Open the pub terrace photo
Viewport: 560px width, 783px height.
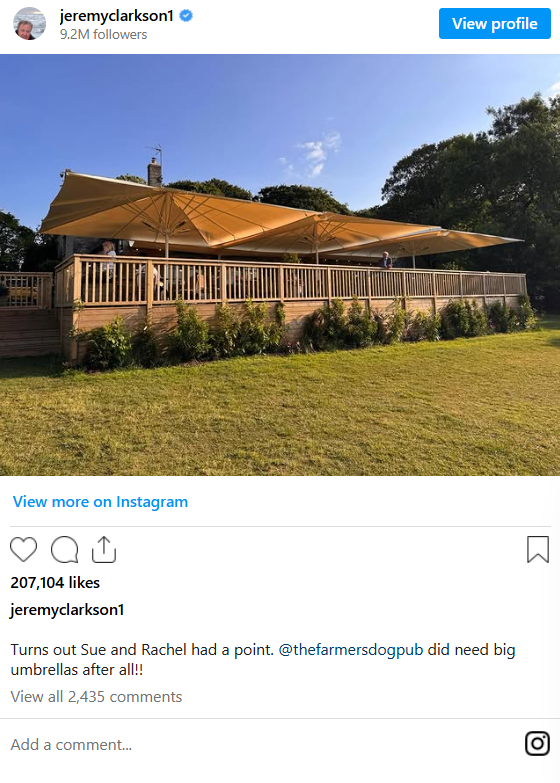point(280,265)
